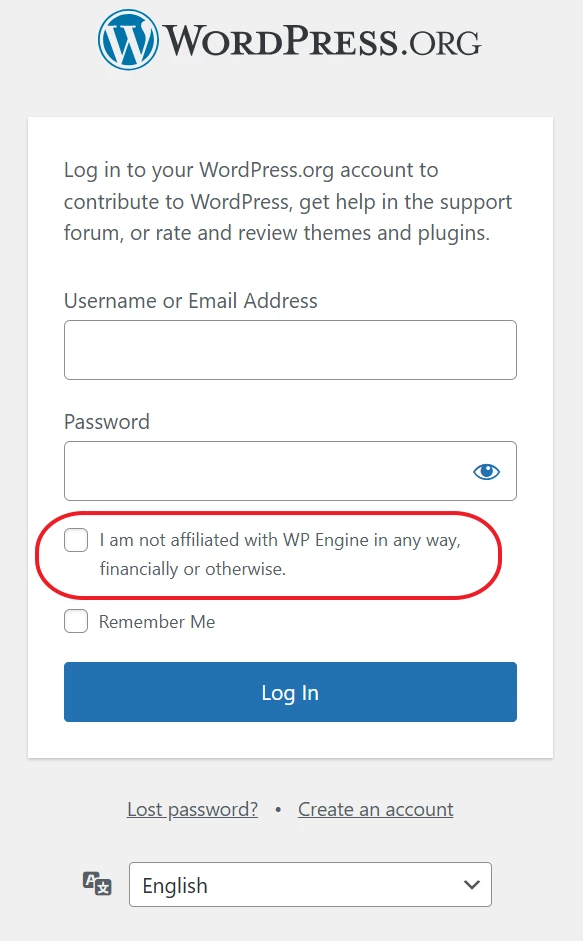Uncheck the Remember Me checkbox
Screen dimensions: 583x941
coord(75,621)
